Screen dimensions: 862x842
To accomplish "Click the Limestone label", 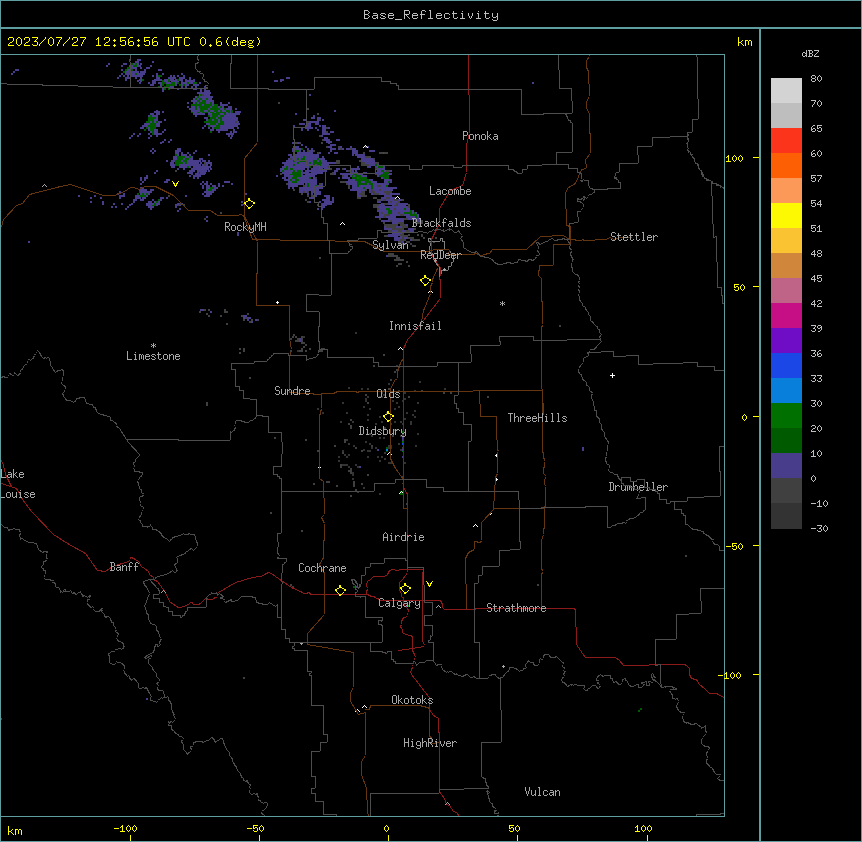I will (153, 356).
